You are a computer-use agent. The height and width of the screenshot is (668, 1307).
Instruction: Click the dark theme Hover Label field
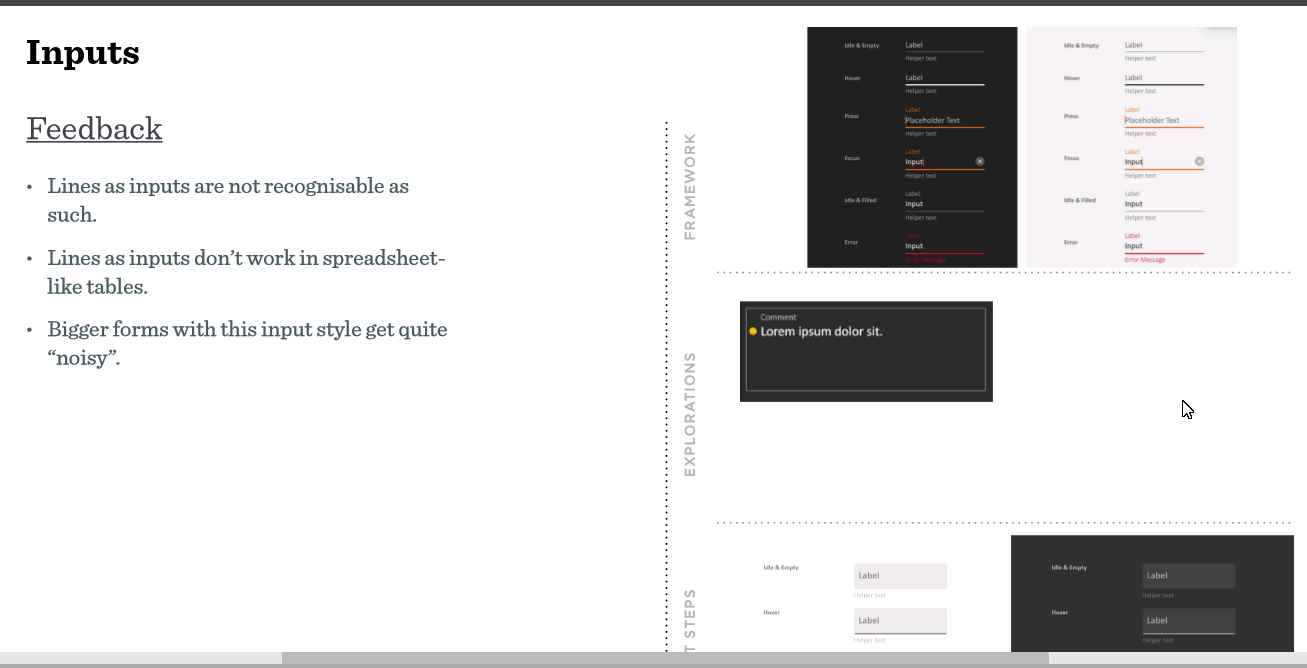[944, 78]
